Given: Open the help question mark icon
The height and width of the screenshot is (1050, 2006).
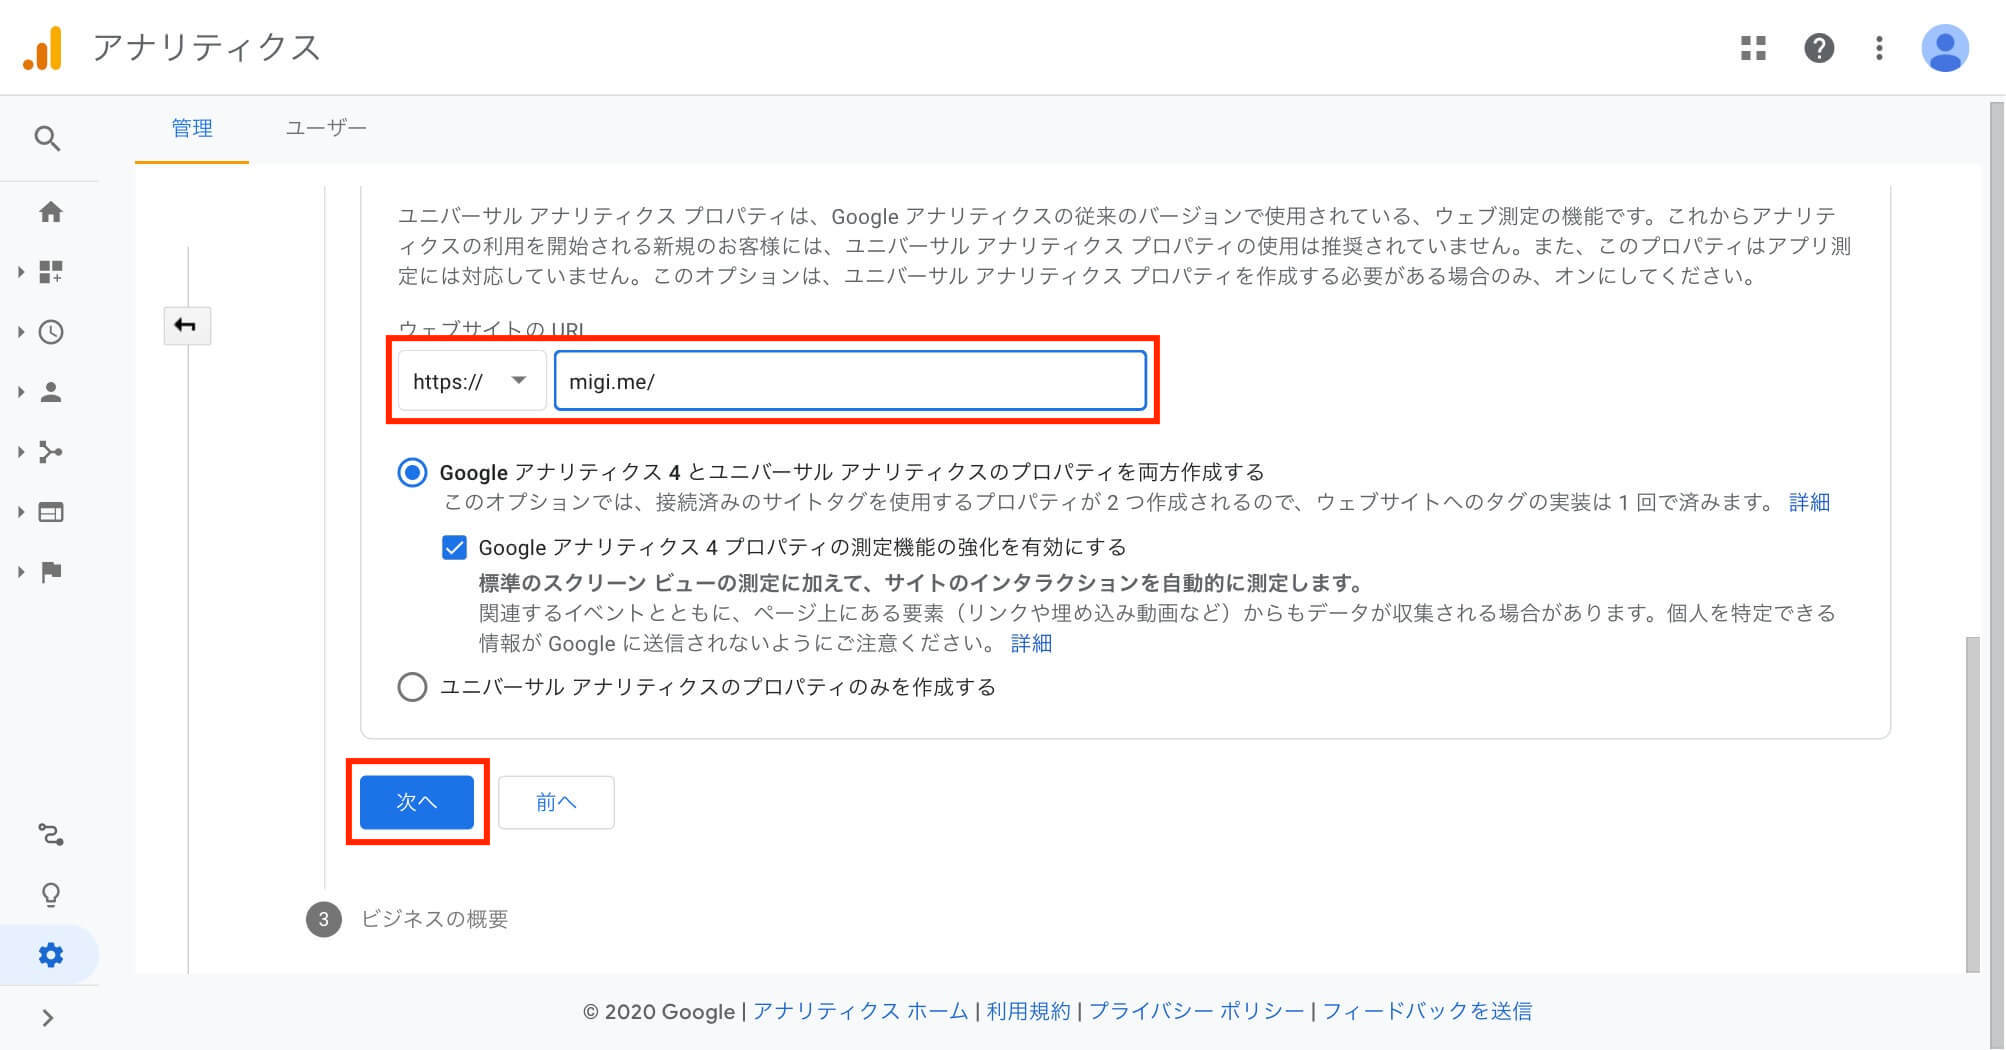Looking at the screenshot, I should (1819, 48).
